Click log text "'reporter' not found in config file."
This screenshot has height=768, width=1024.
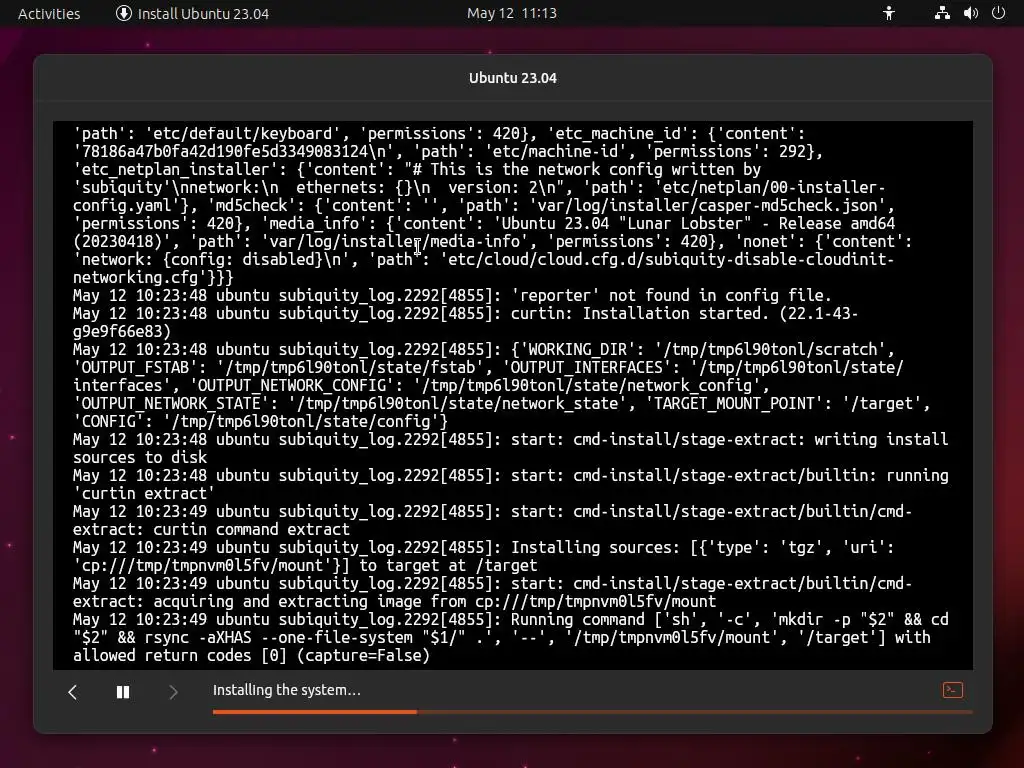click(x=671, y=295)
